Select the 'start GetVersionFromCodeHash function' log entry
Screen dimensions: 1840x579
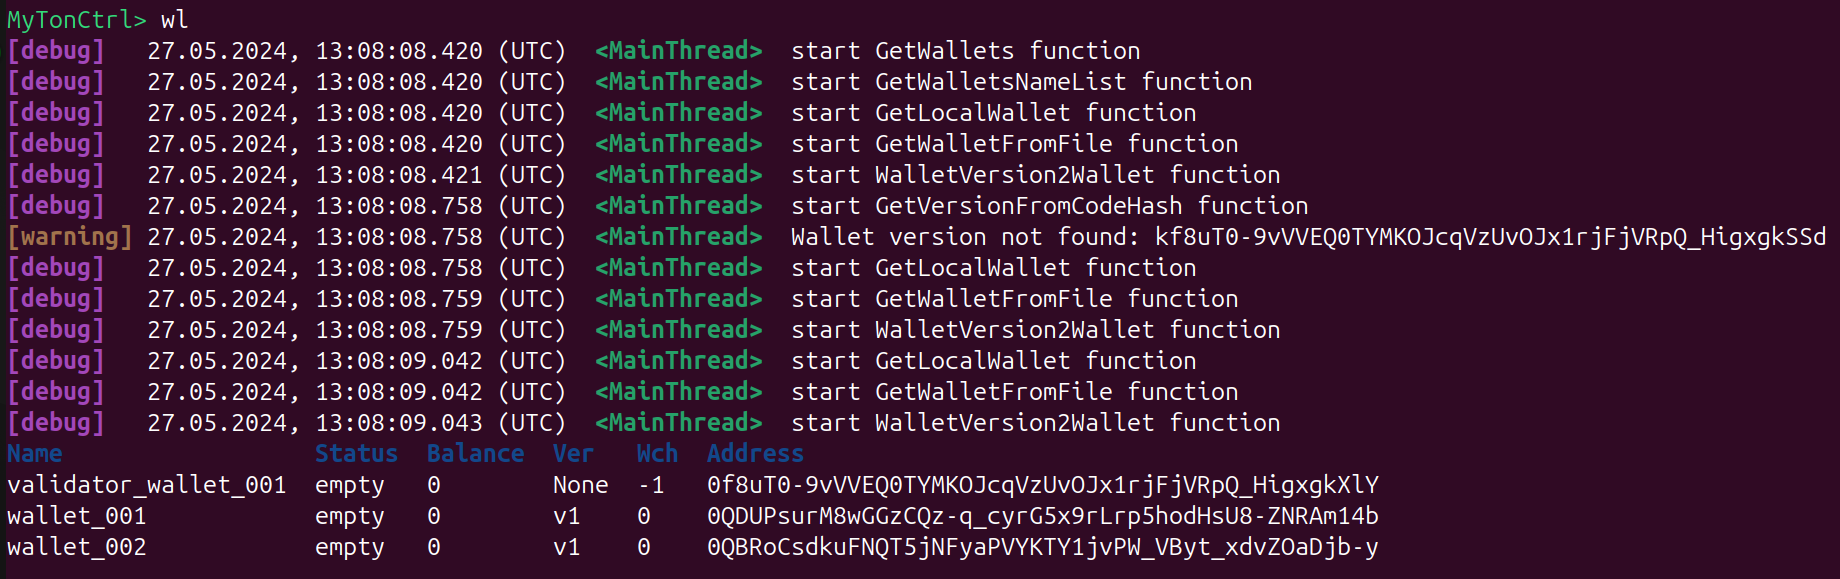click(x=1049, y=206)
